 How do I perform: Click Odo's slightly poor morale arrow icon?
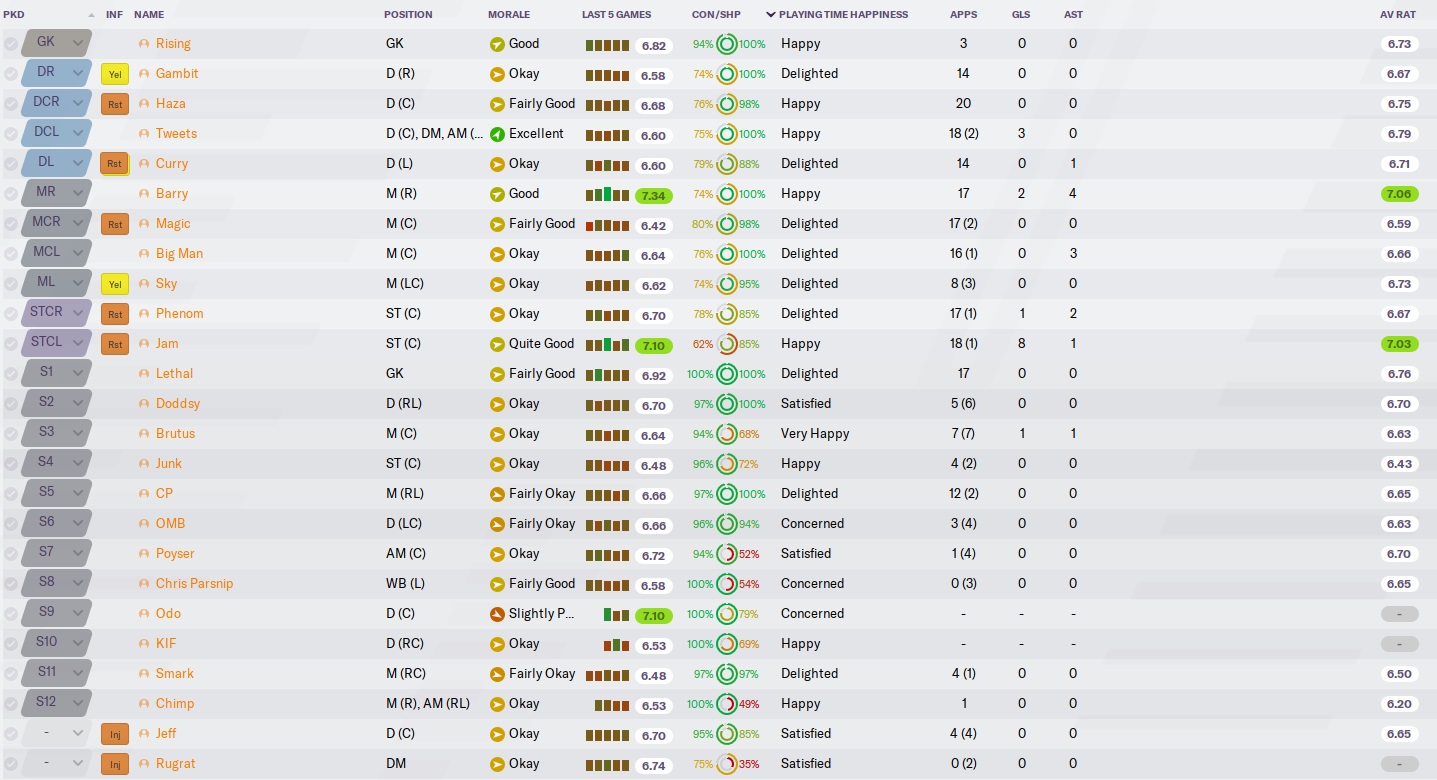pos(497,614)
